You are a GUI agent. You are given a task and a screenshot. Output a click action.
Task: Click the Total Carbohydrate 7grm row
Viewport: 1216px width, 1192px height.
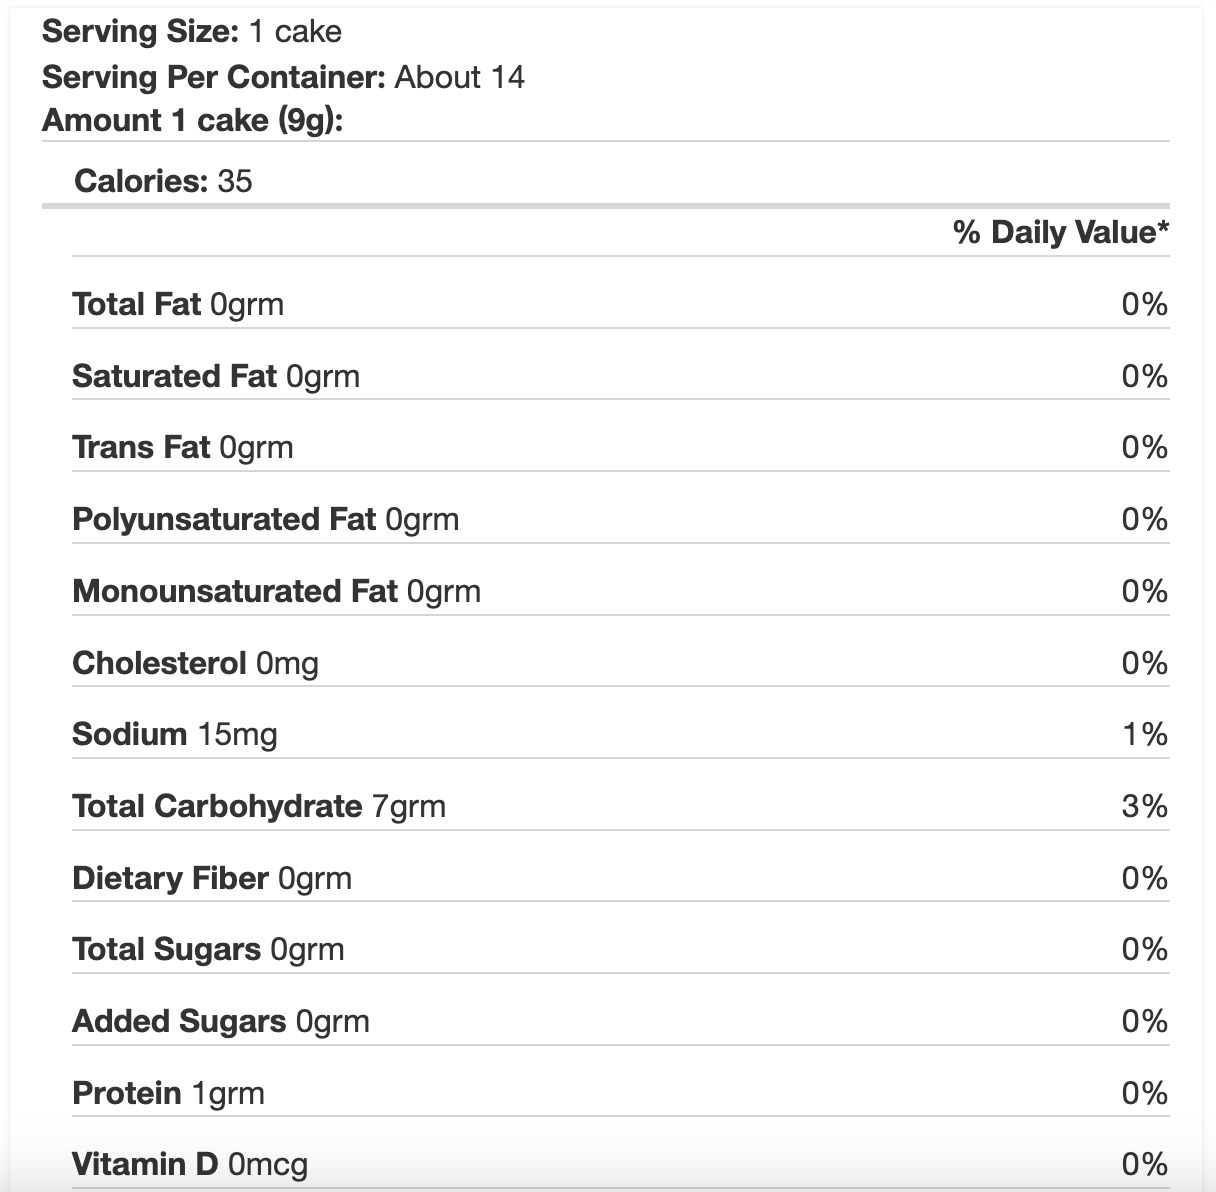[620, 806]
